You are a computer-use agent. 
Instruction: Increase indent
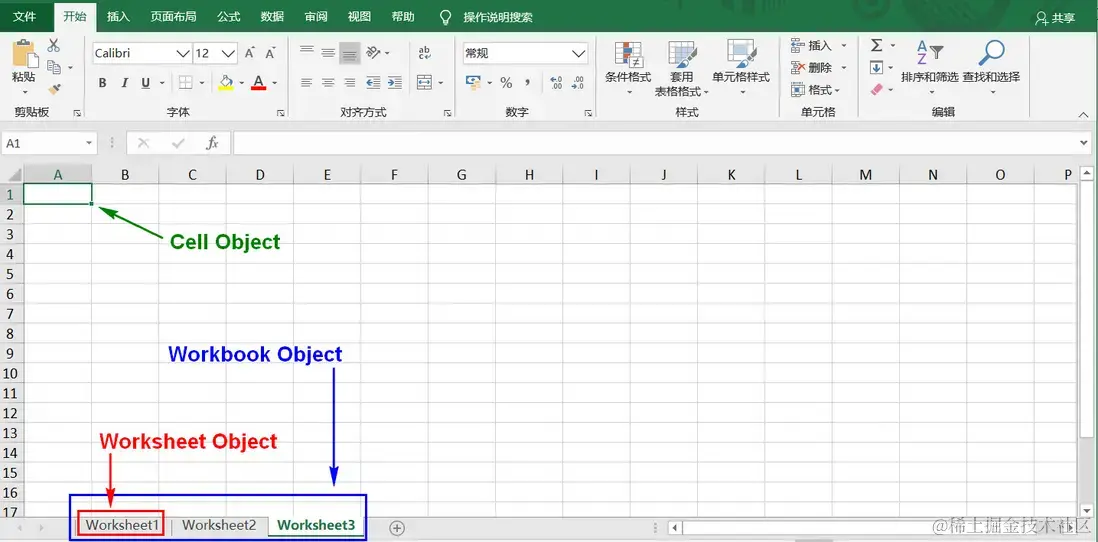(x=395, y=83)
